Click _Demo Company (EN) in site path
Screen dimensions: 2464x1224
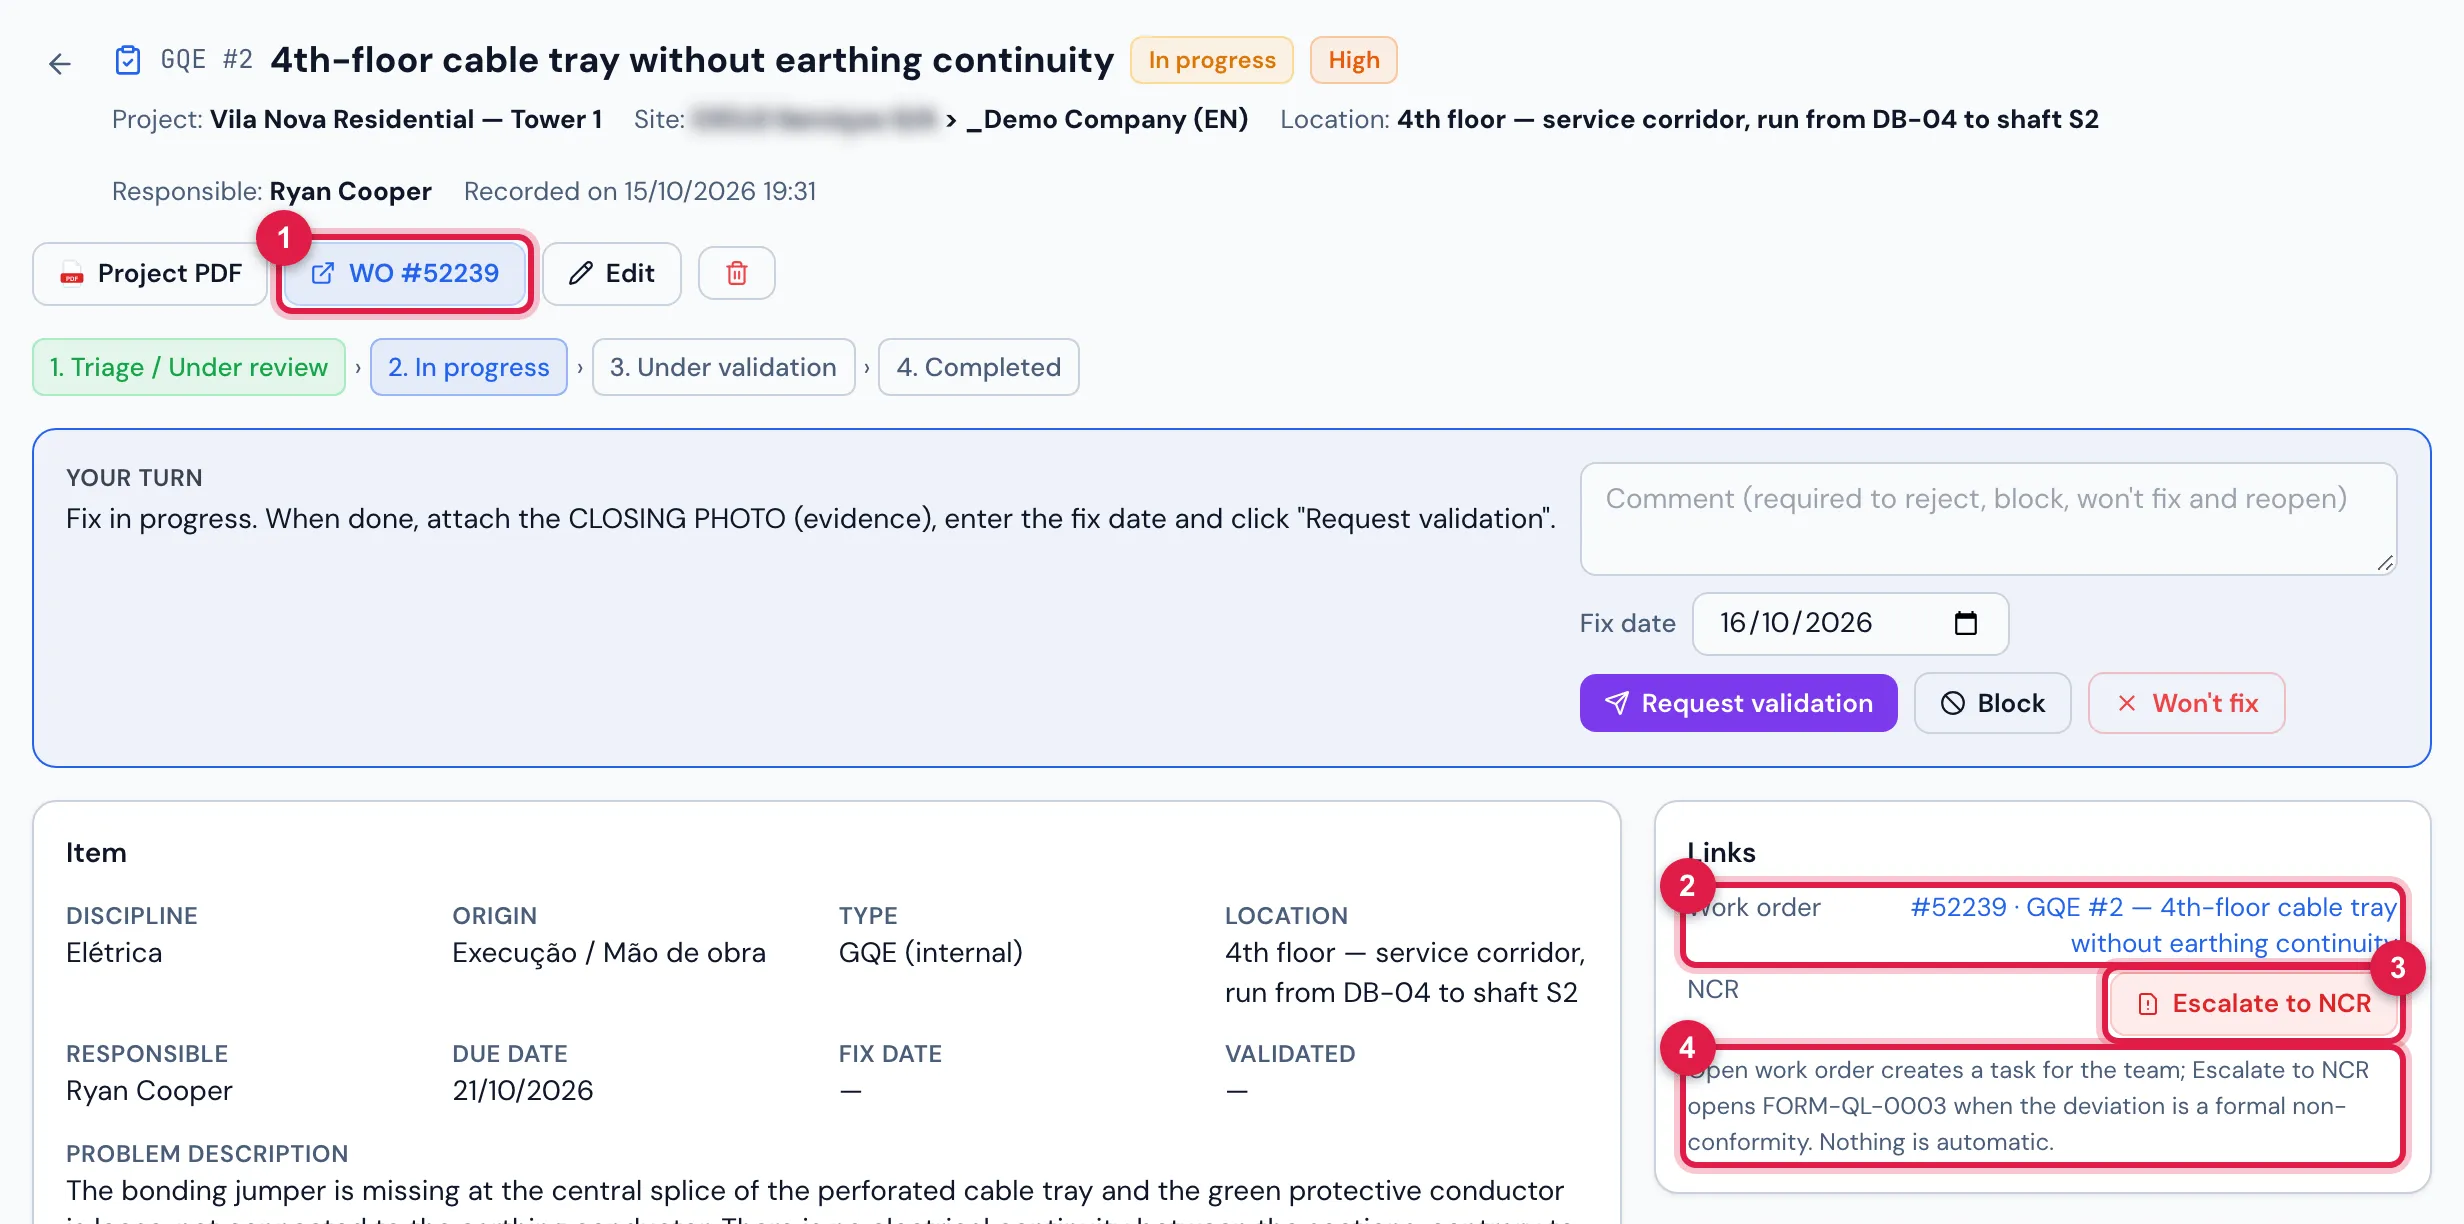pos(1107,120)
